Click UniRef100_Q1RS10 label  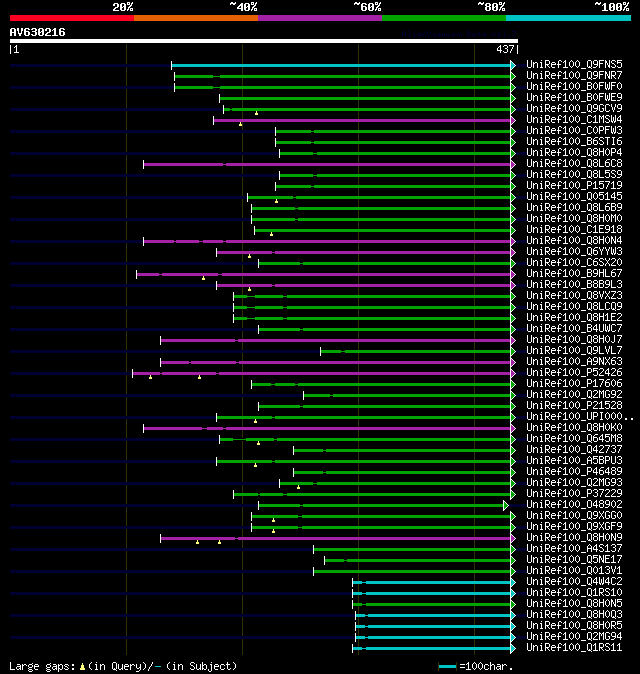(x=574, y=593)
